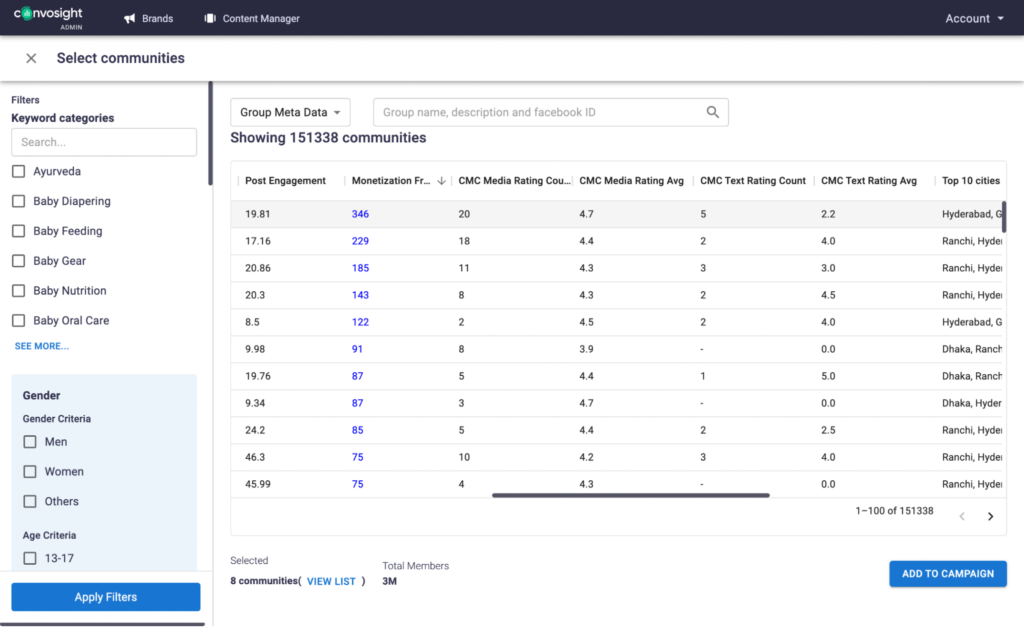
Task: Click the Brands megaphone icon
Action: tap(129, 18)
